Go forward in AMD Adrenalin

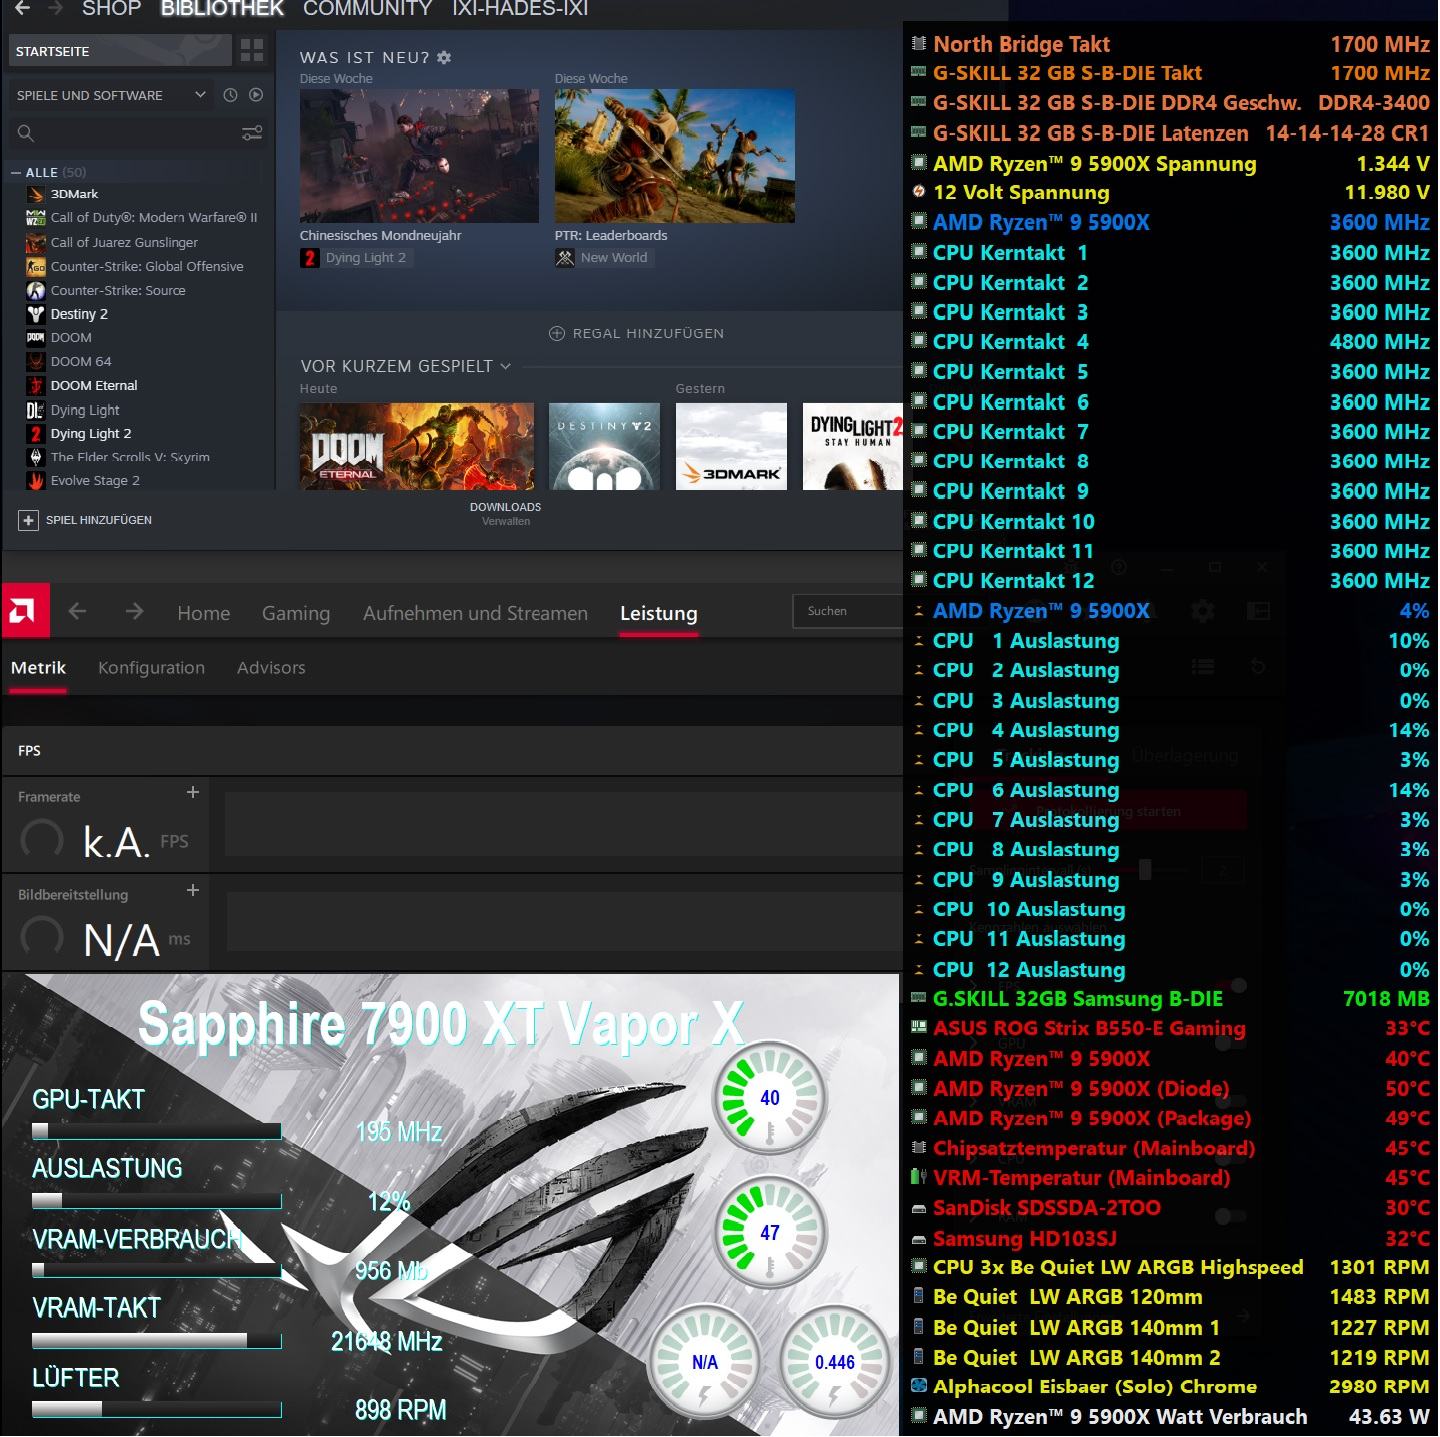coord(134,611)
